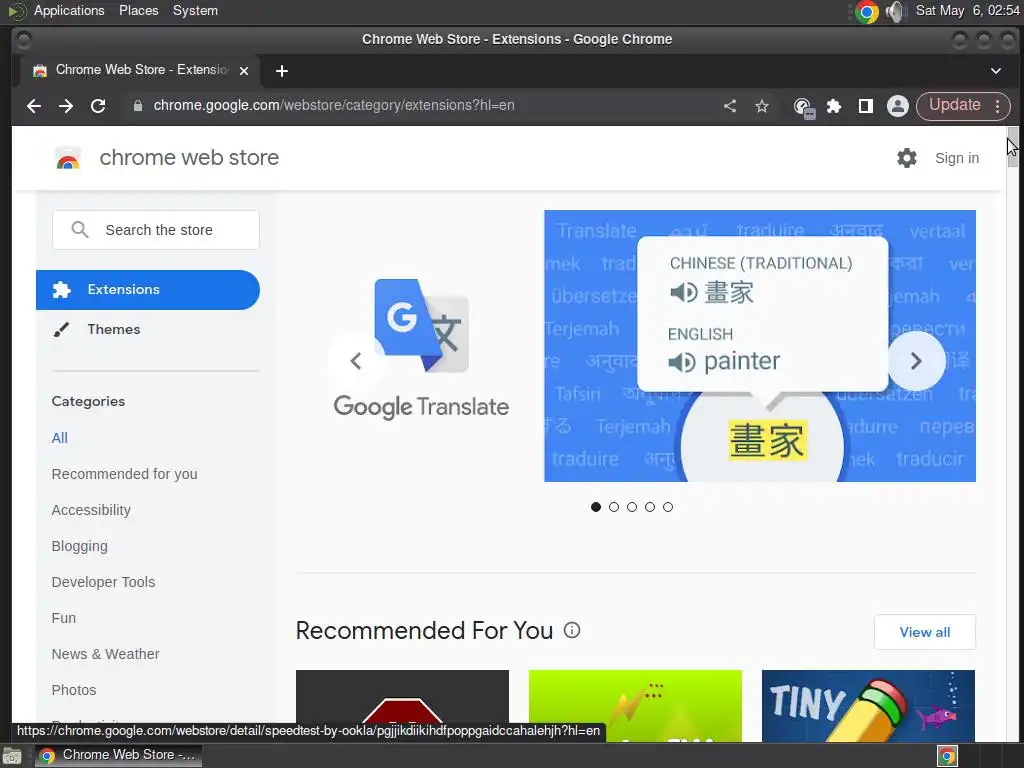Viewport: 1024px width, 768px height.
Task: Open the News & Weather category
Action: [105, 653]
